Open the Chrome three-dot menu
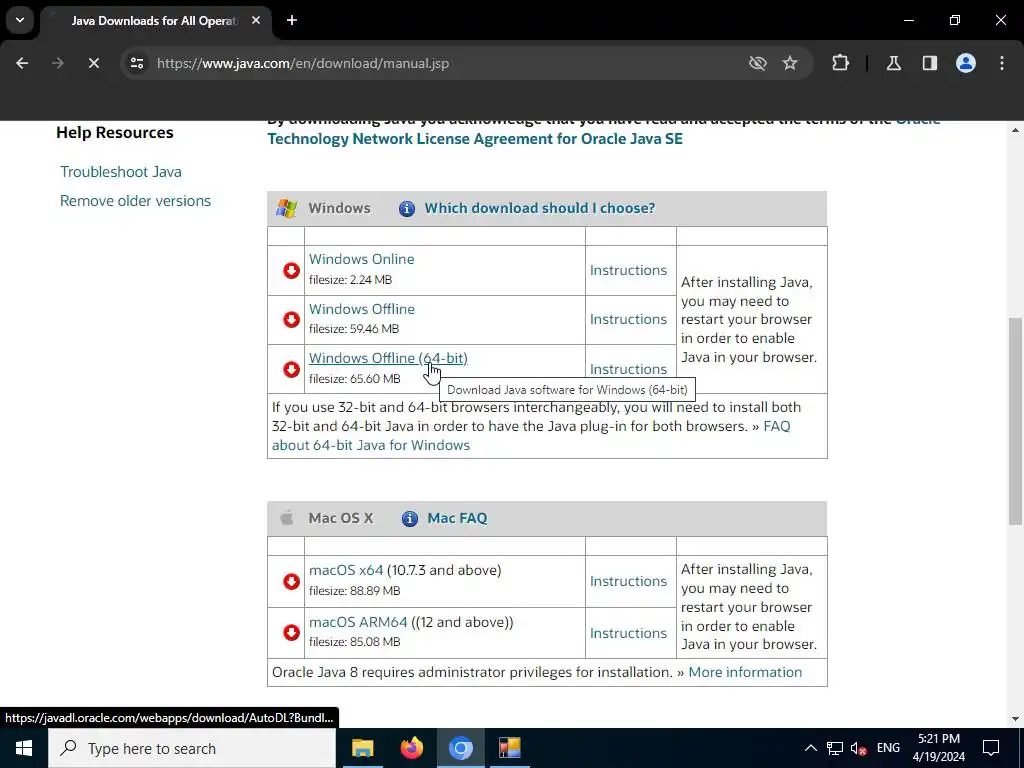This screenshot has height=768, width=1024. tap(1002, 63)
